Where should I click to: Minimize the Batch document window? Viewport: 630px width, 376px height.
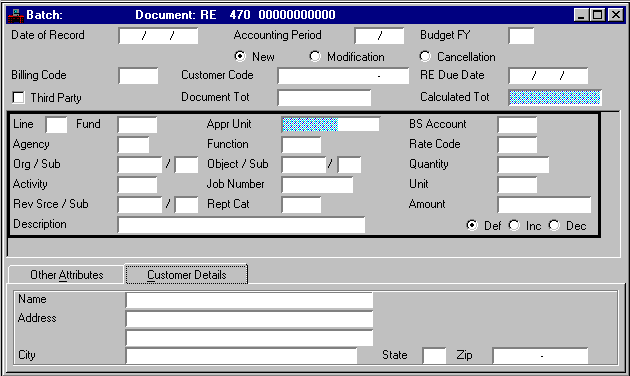(x=581, y=15)
